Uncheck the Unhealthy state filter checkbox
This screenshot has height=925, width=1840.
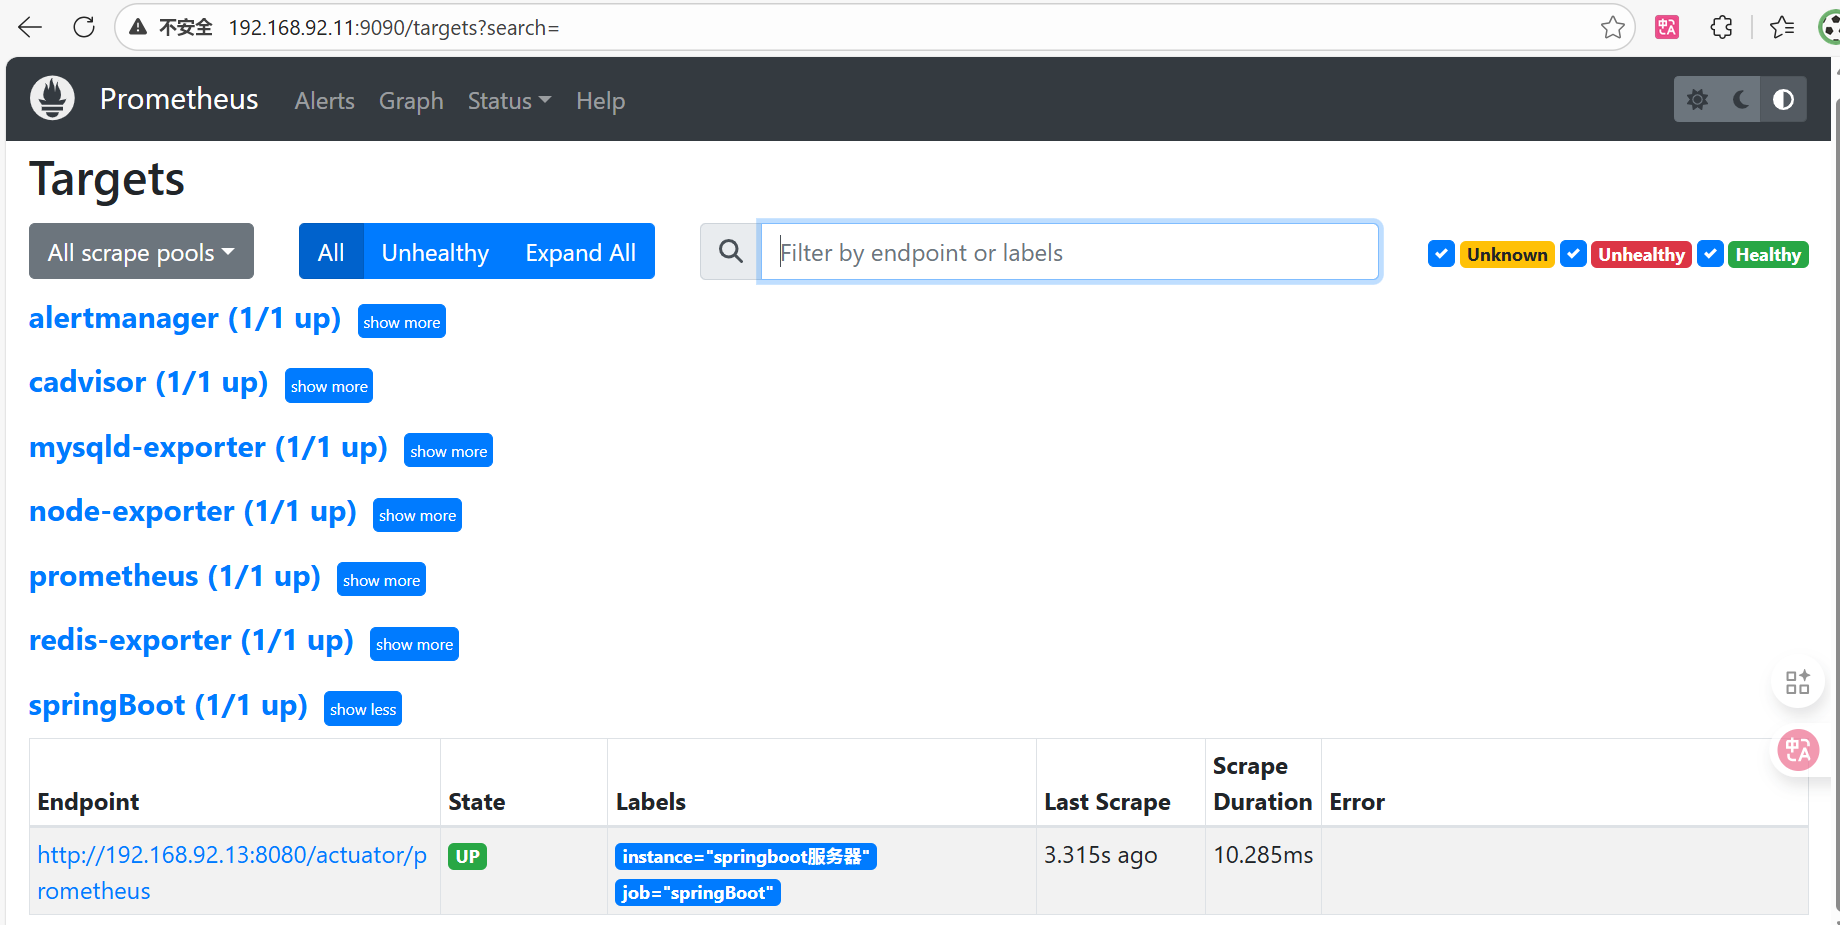click(x=1573, y=254)
